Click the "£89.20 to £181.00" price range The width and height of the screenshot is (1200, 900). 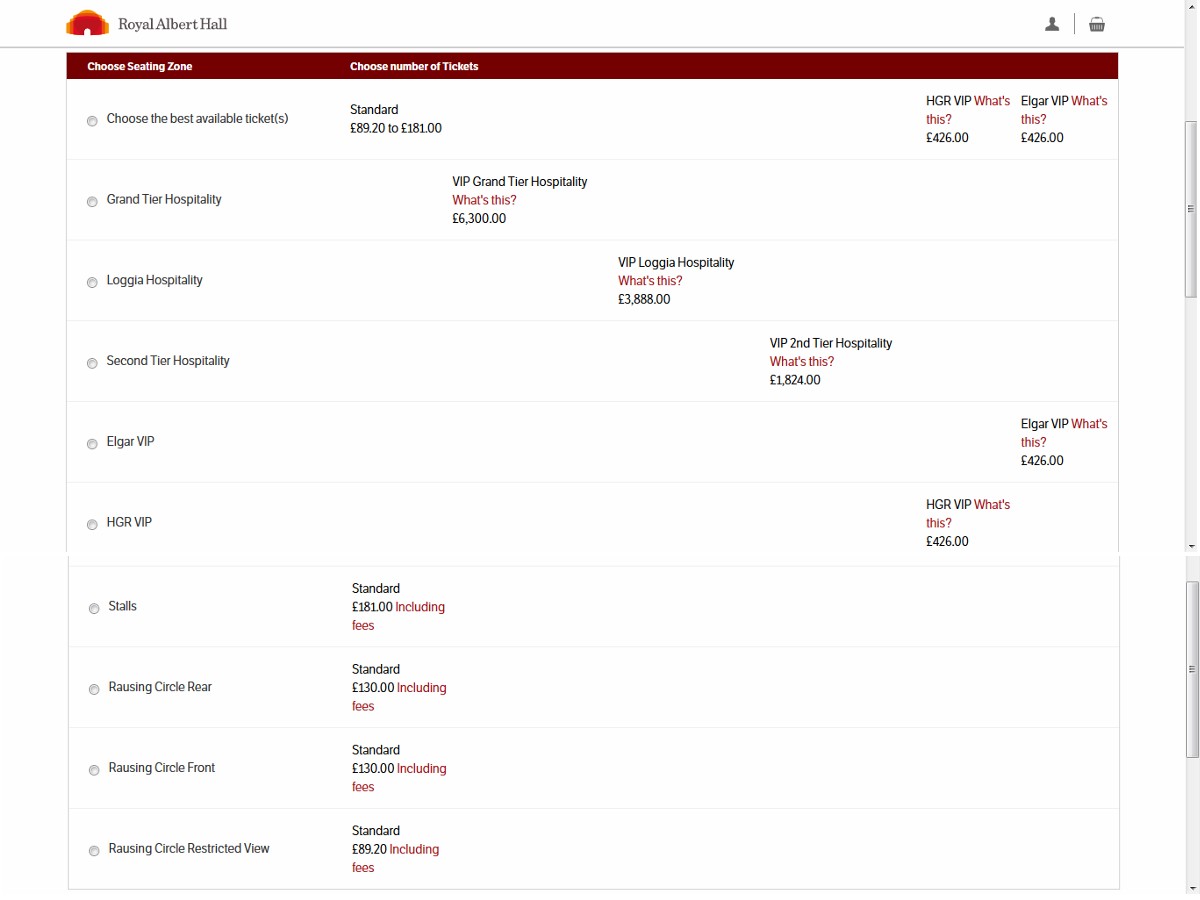pos(396,129)
